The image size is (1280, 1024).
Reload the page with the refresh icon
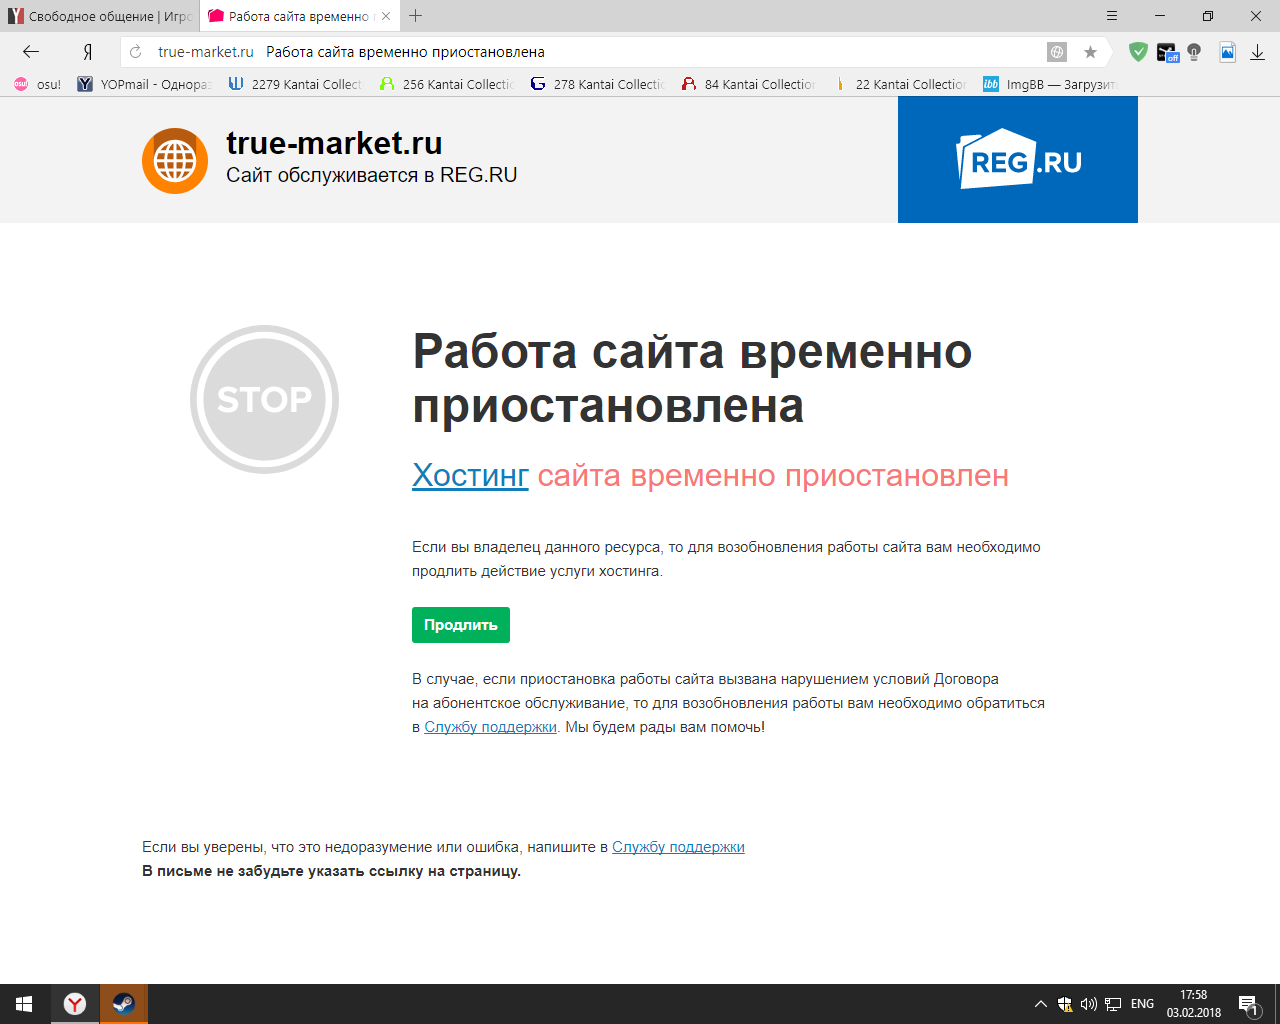tap(136, 52)
